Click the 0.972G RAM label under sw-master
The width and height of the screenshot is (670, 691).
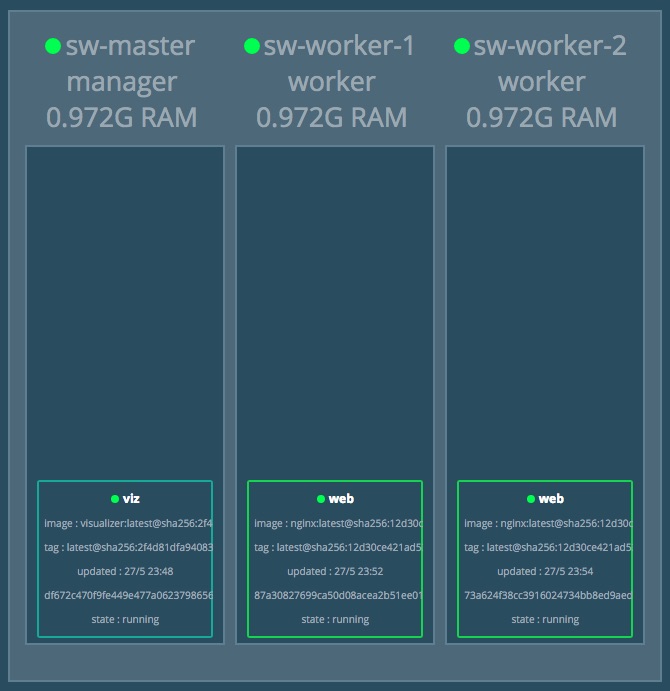coord(122,117)
